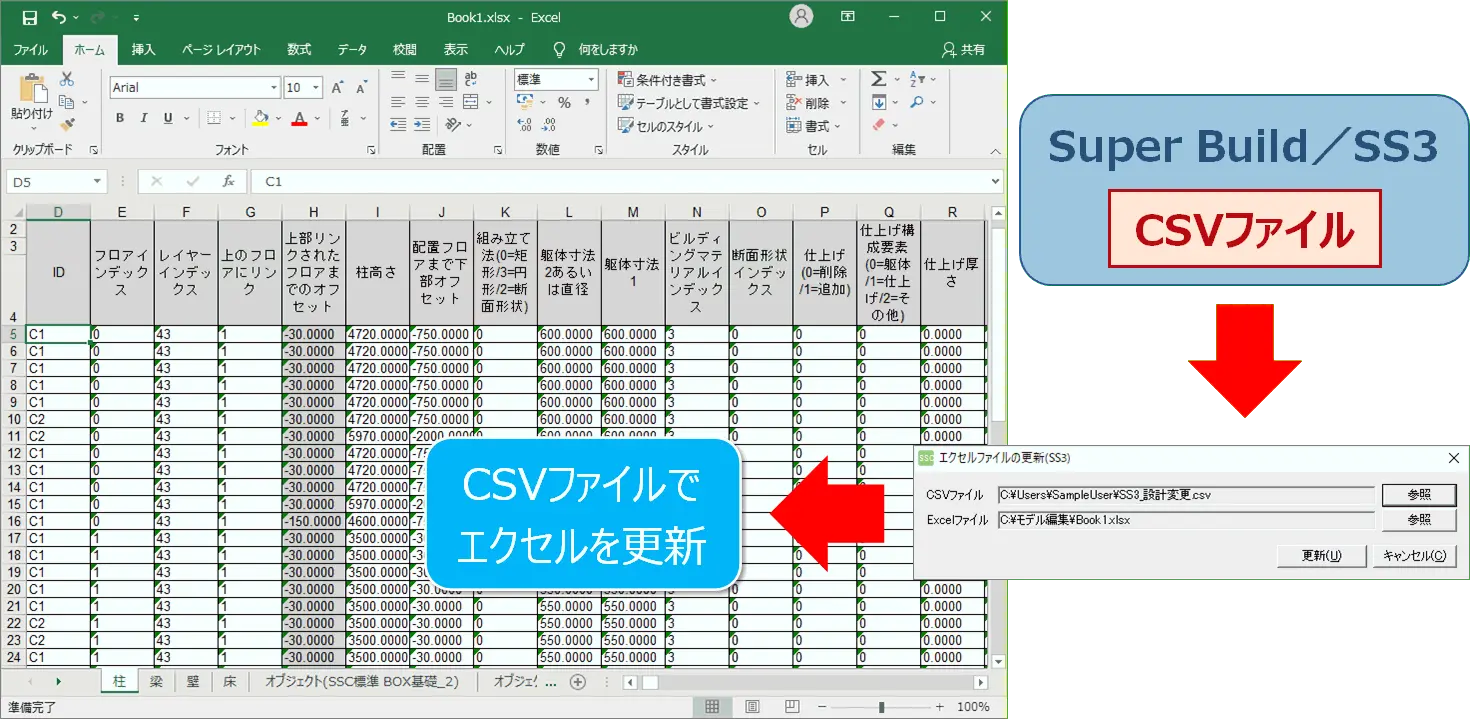
Task: Increase decimal places
Action: pyautogui.click(x=525, y=125)
